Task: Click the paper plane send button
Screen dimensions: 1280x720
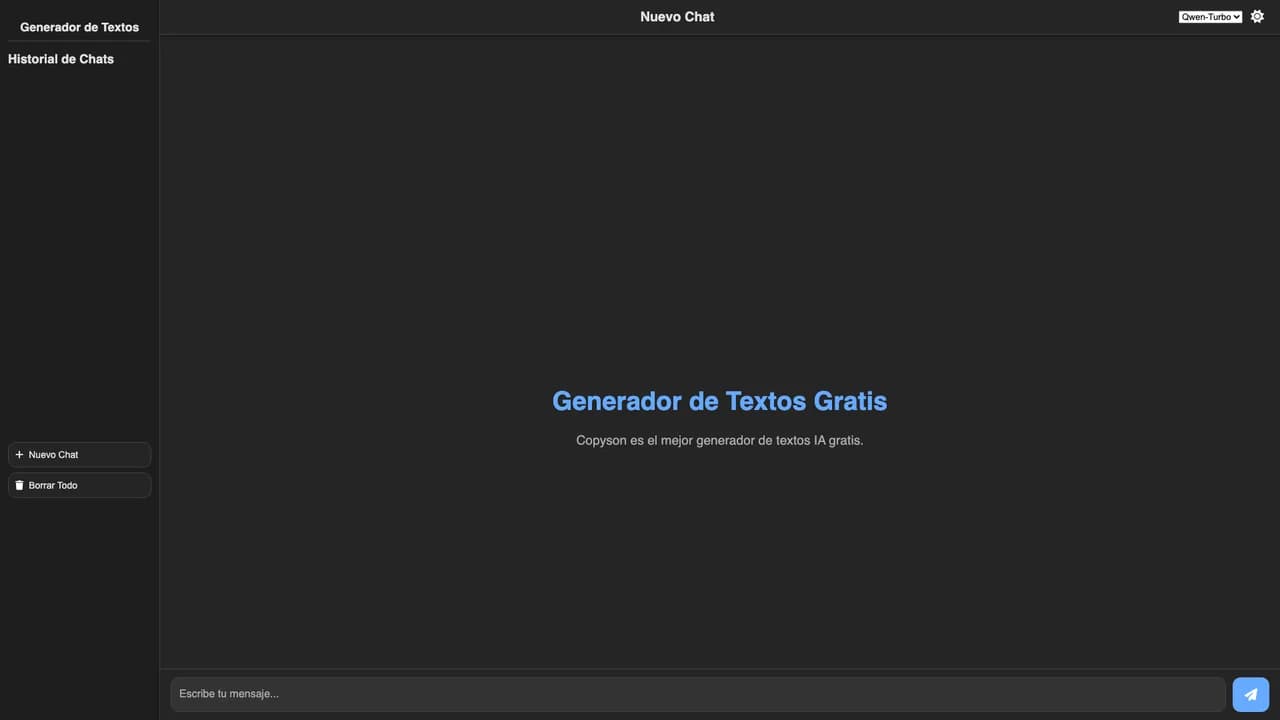Action: click(x=1250, y=694)
